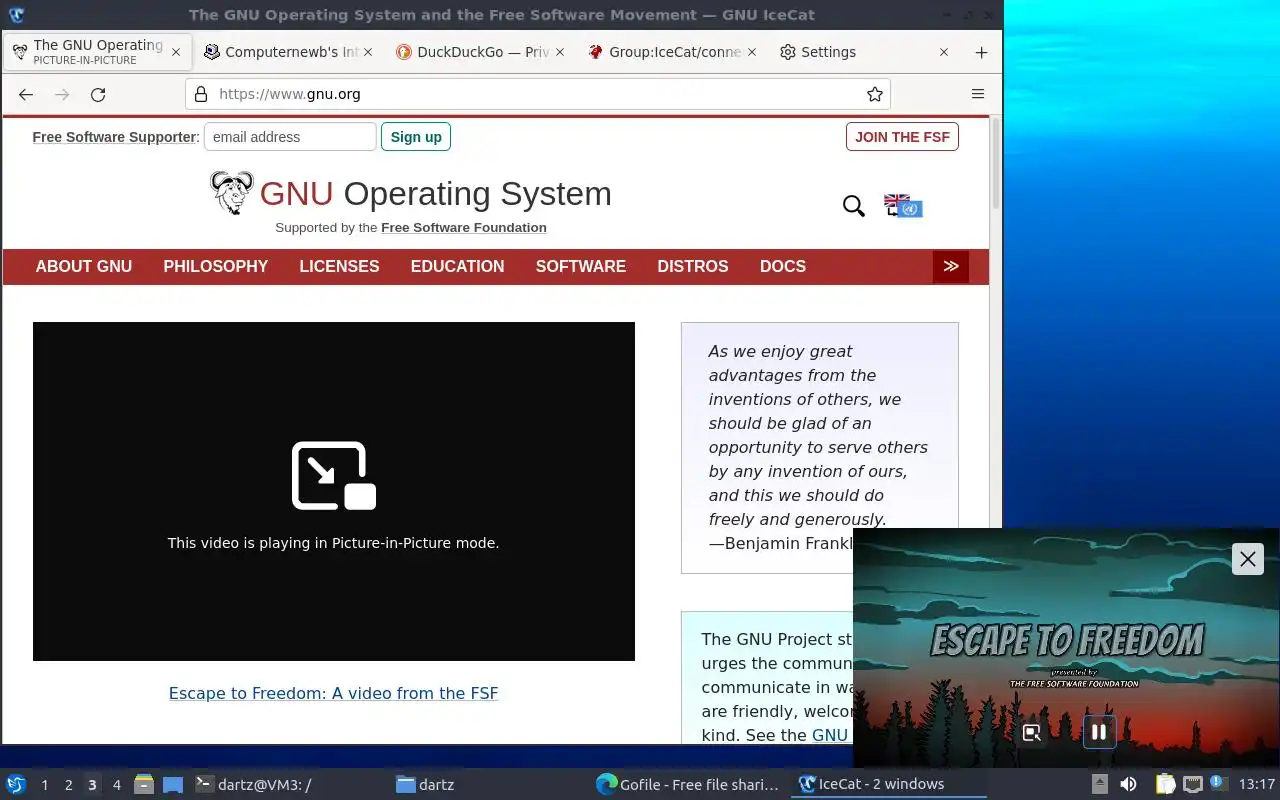Open the SOFTWARE menu item
Viewport: 1280px width, 800px height.
[581, 266]
